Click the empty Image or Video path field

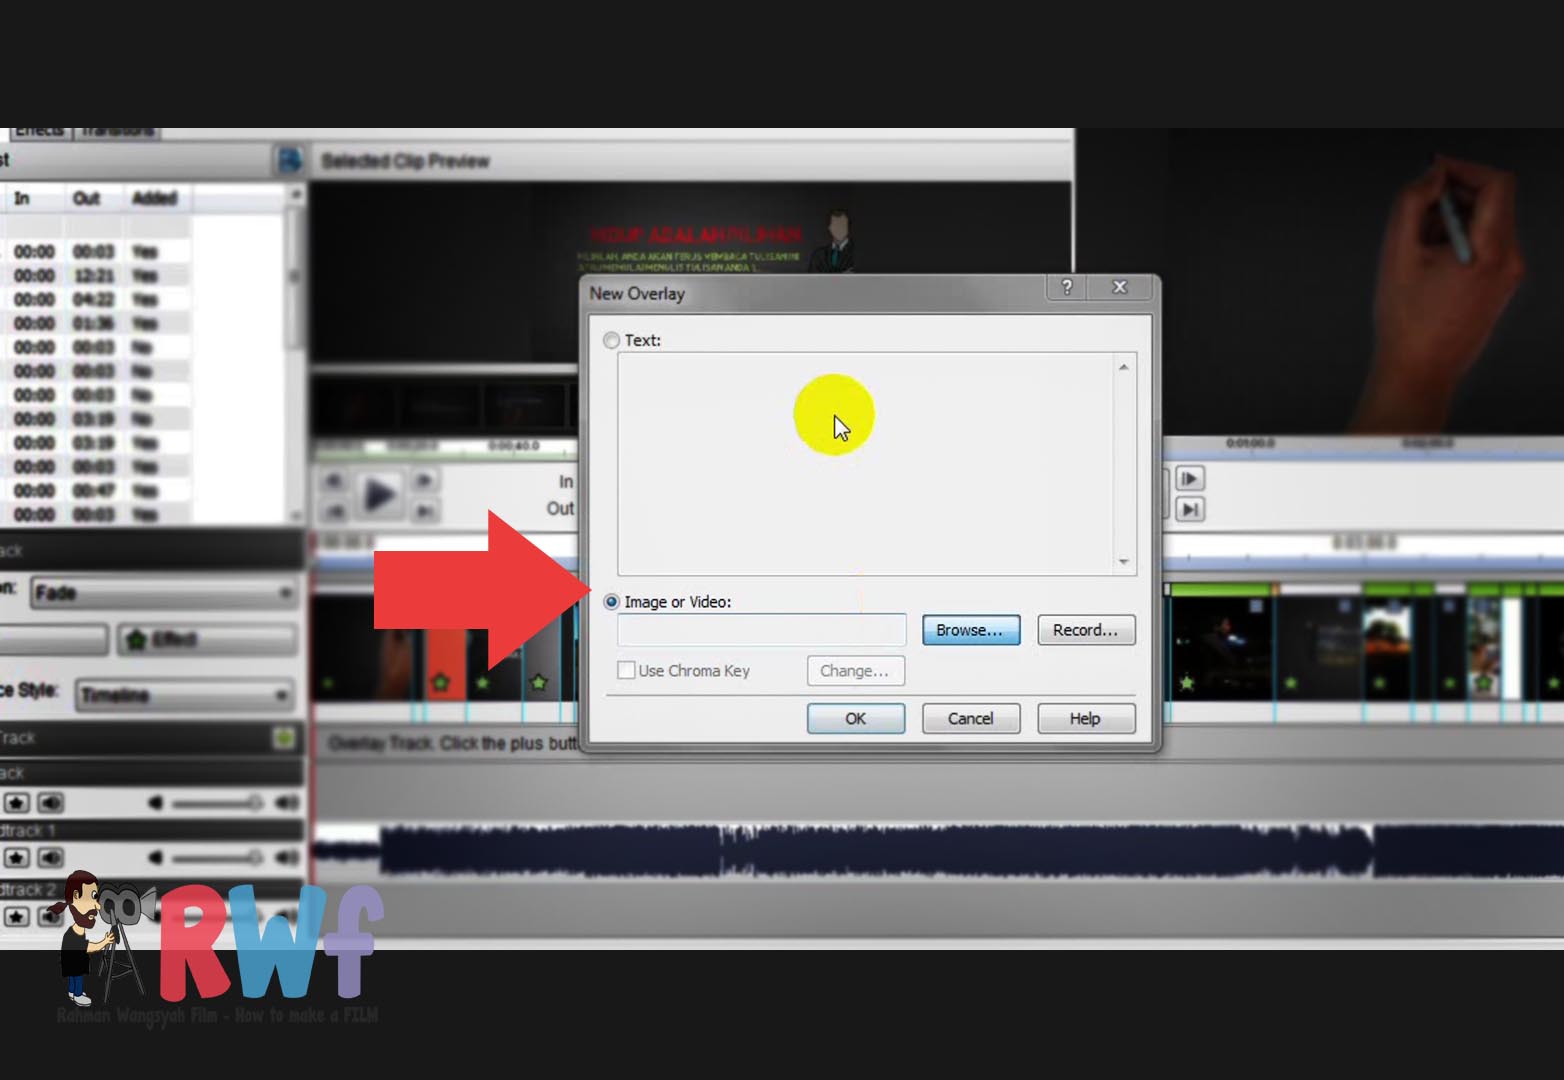pyautogui.click(x=762, y=629)
